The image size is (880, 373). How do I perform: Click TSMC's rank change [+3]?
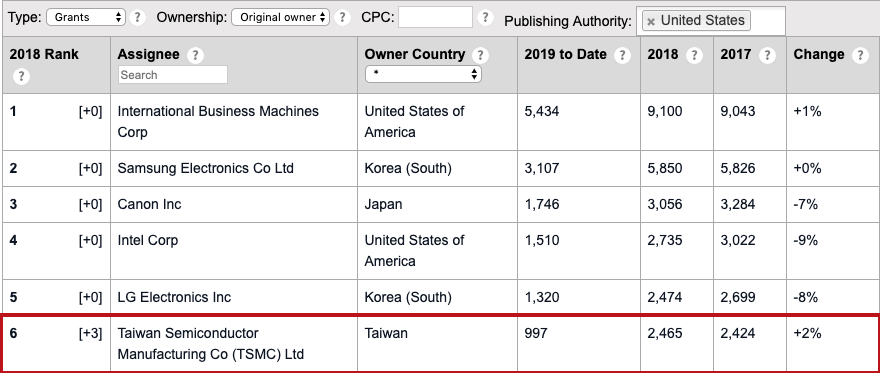click(x=90, y=333)
